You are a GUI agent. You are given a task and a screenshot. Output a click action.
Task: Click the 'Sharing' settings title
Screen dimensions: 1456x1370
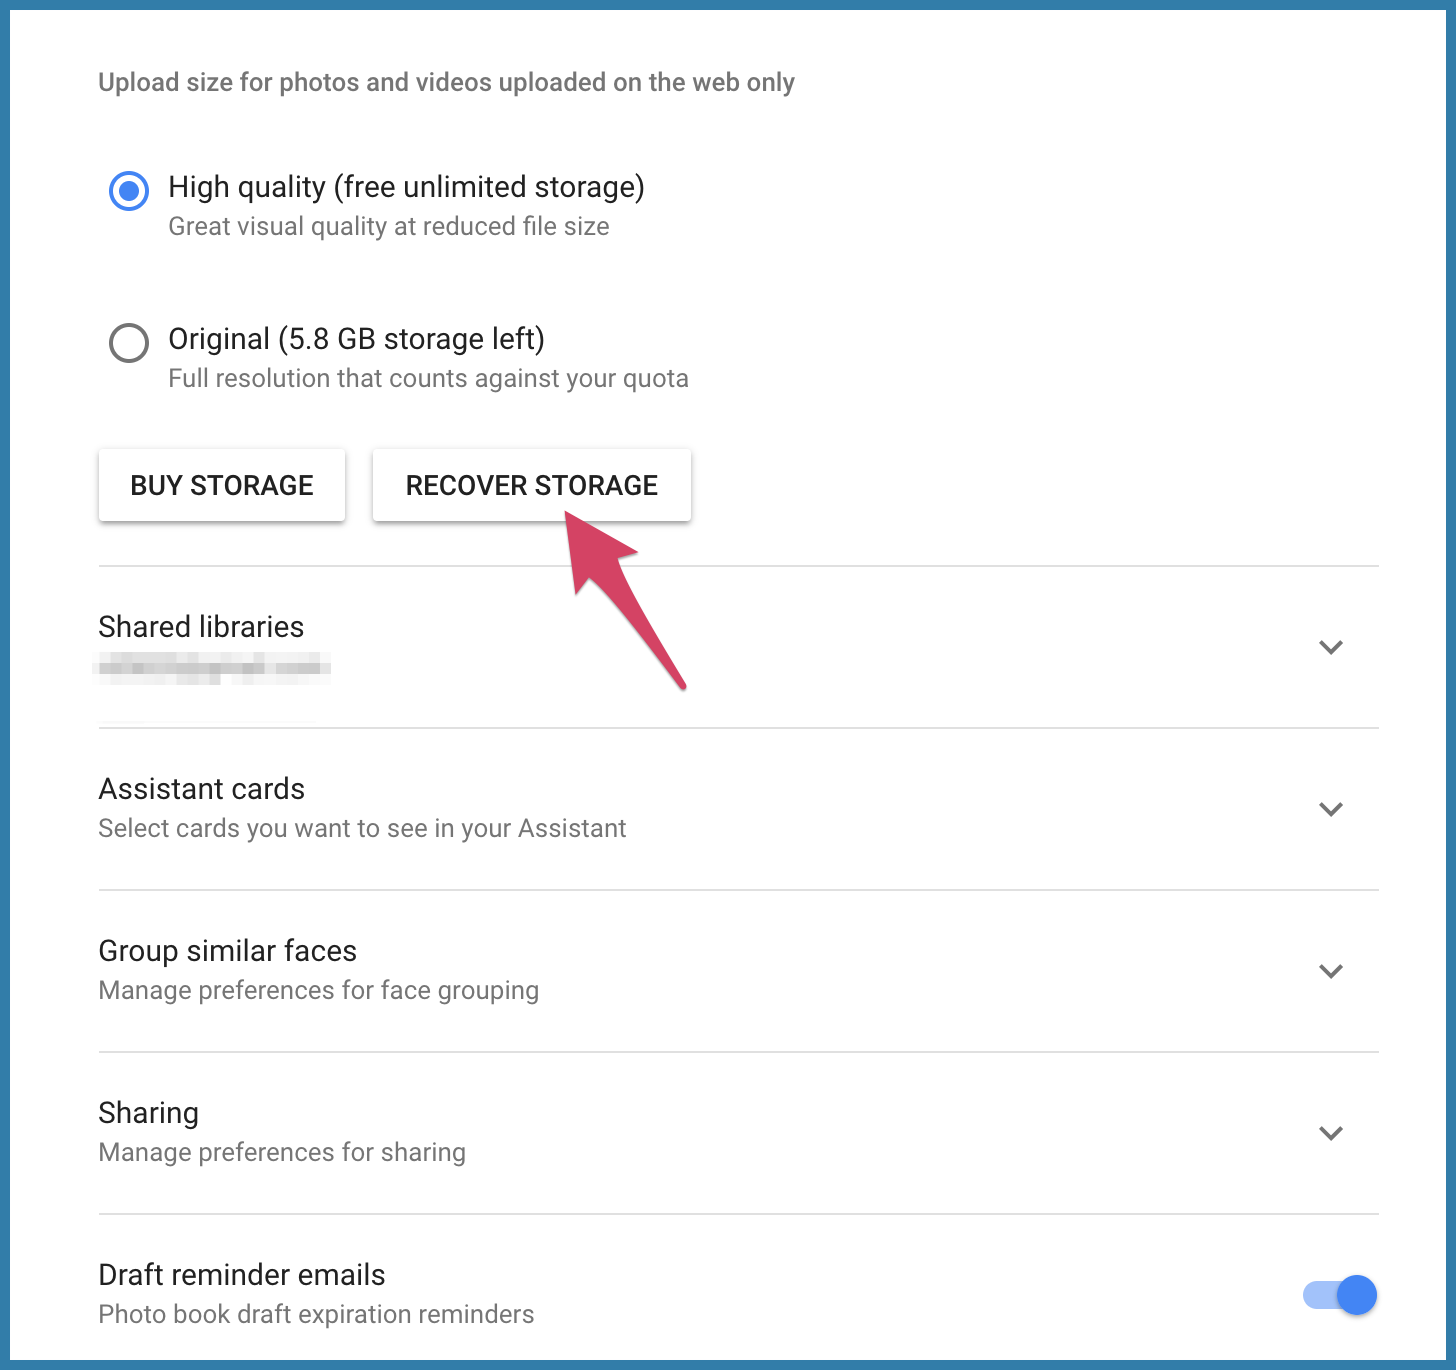click(x=148, y=1113)
